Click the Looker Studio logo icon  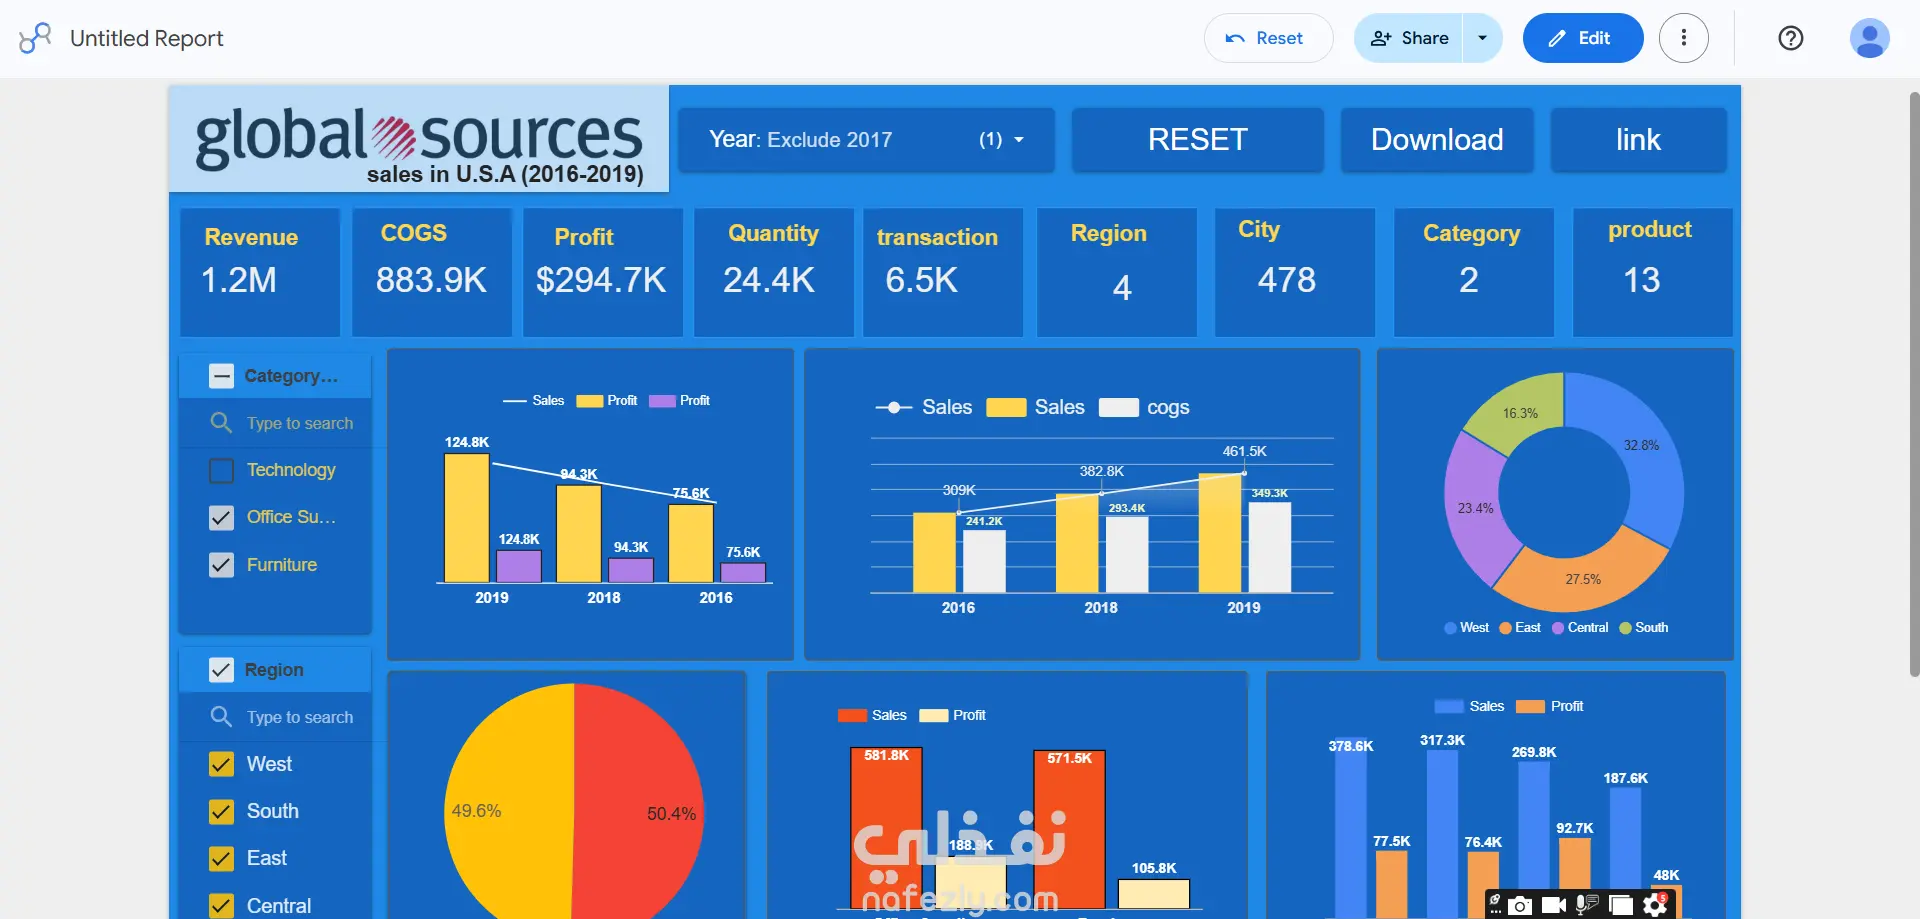pyautogui.click(x=35, y=38)
